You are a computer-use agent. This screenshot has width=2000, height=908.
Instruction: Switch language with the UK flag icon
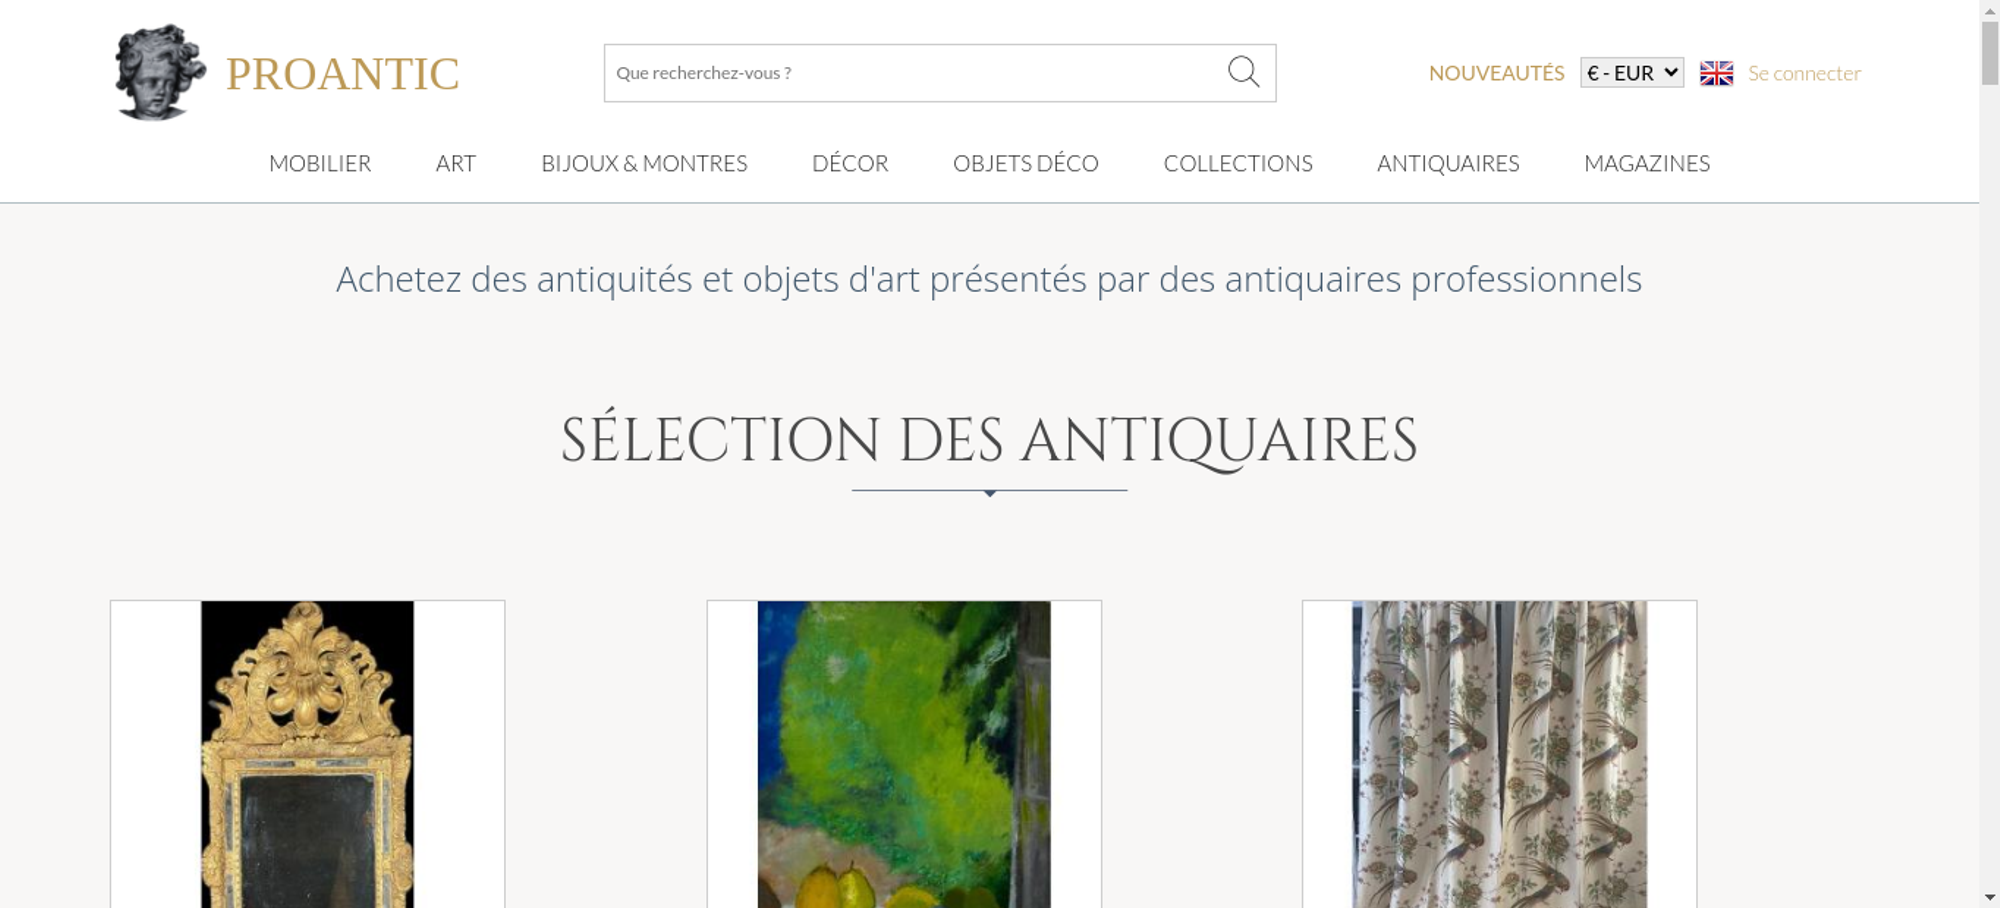1716,73
